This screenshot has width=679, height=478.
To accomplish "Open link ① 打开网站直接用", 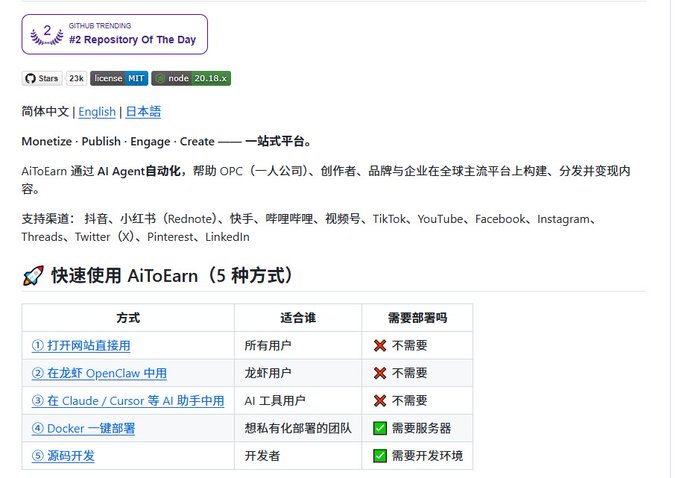I will [81, 346].
